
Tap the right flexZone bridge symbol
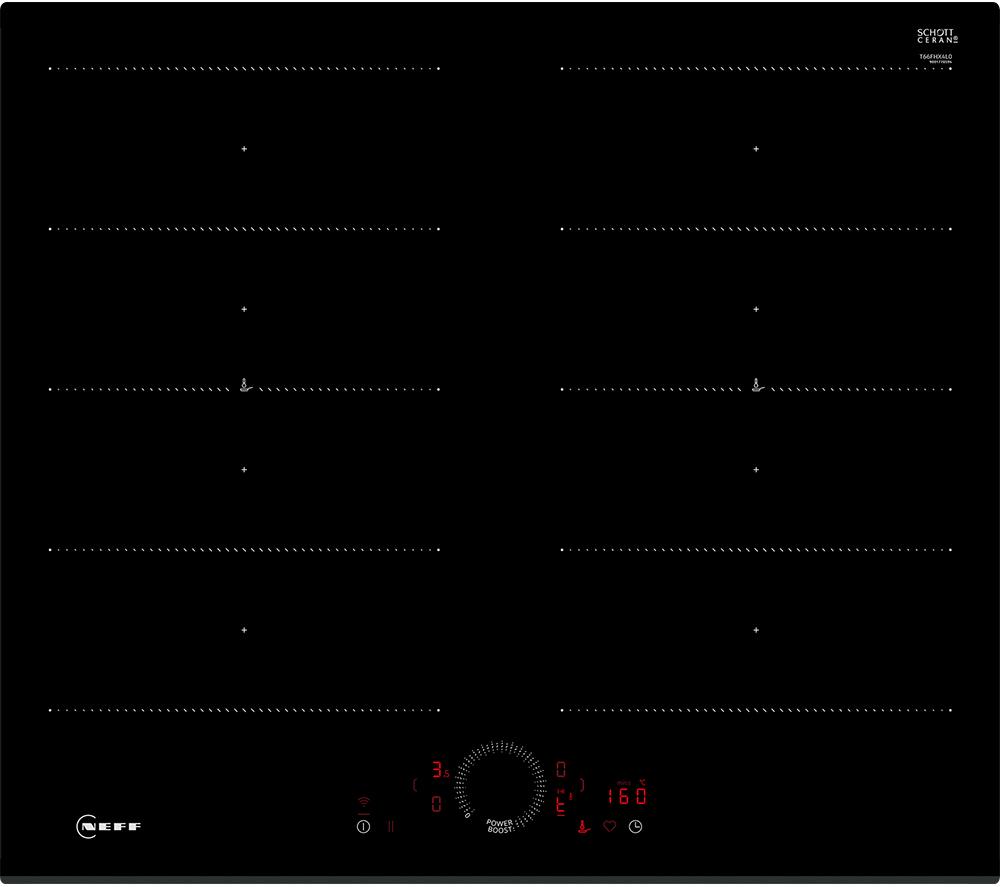click(757, 383)
